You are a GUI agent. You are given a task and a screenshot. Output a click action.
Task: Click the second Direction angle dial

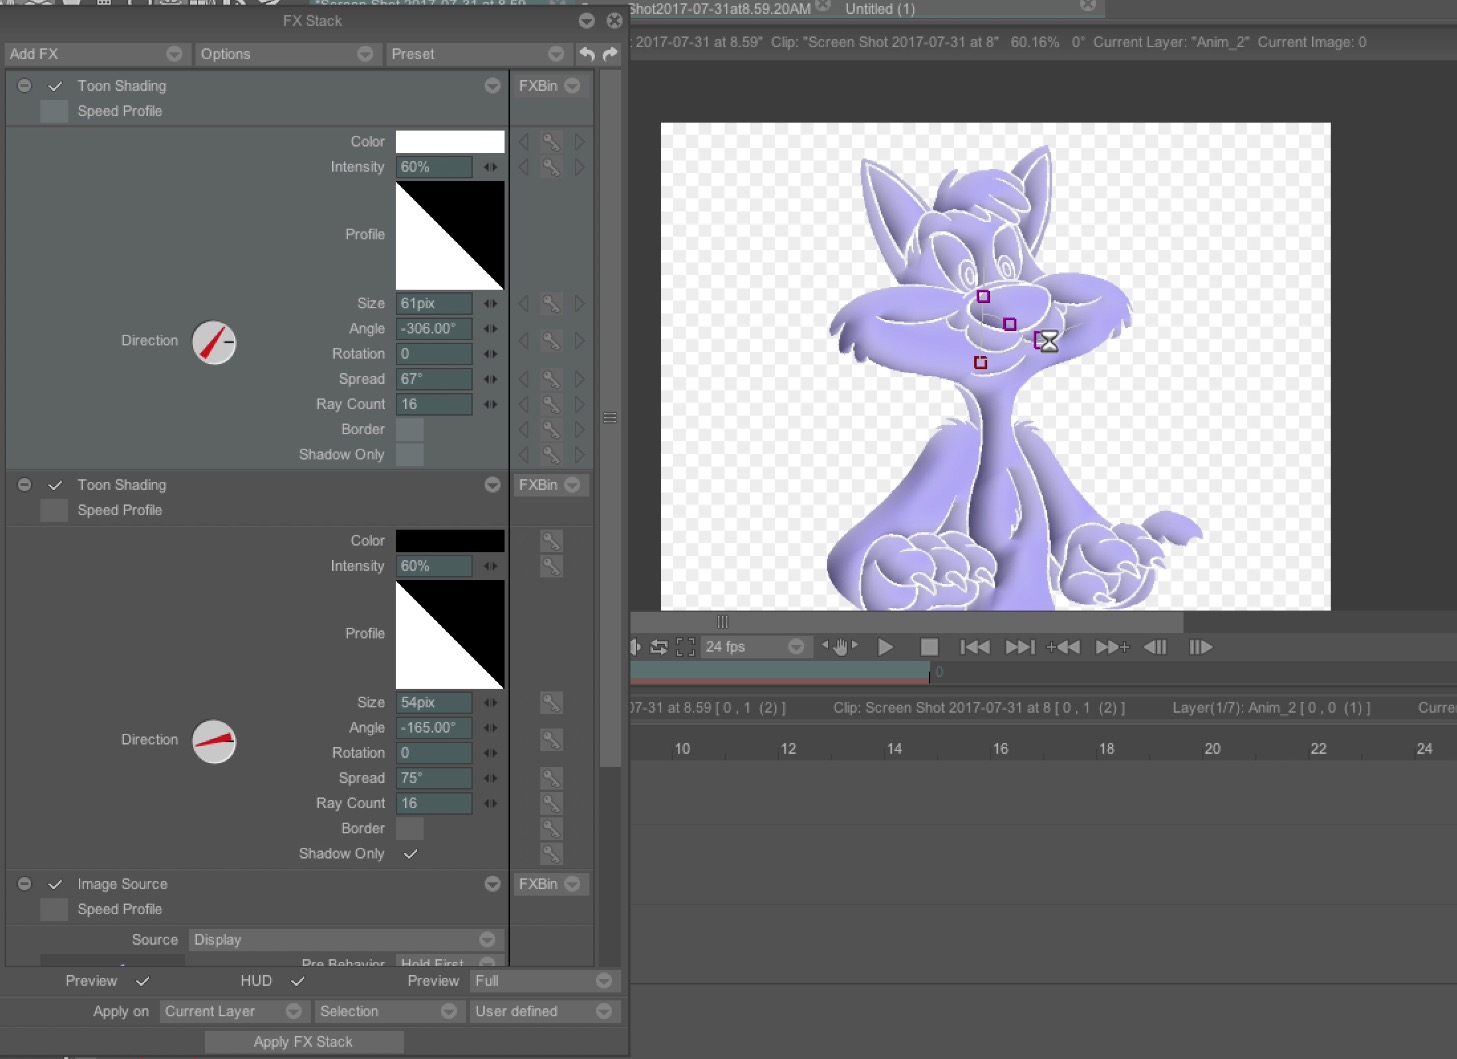point(214,742)
